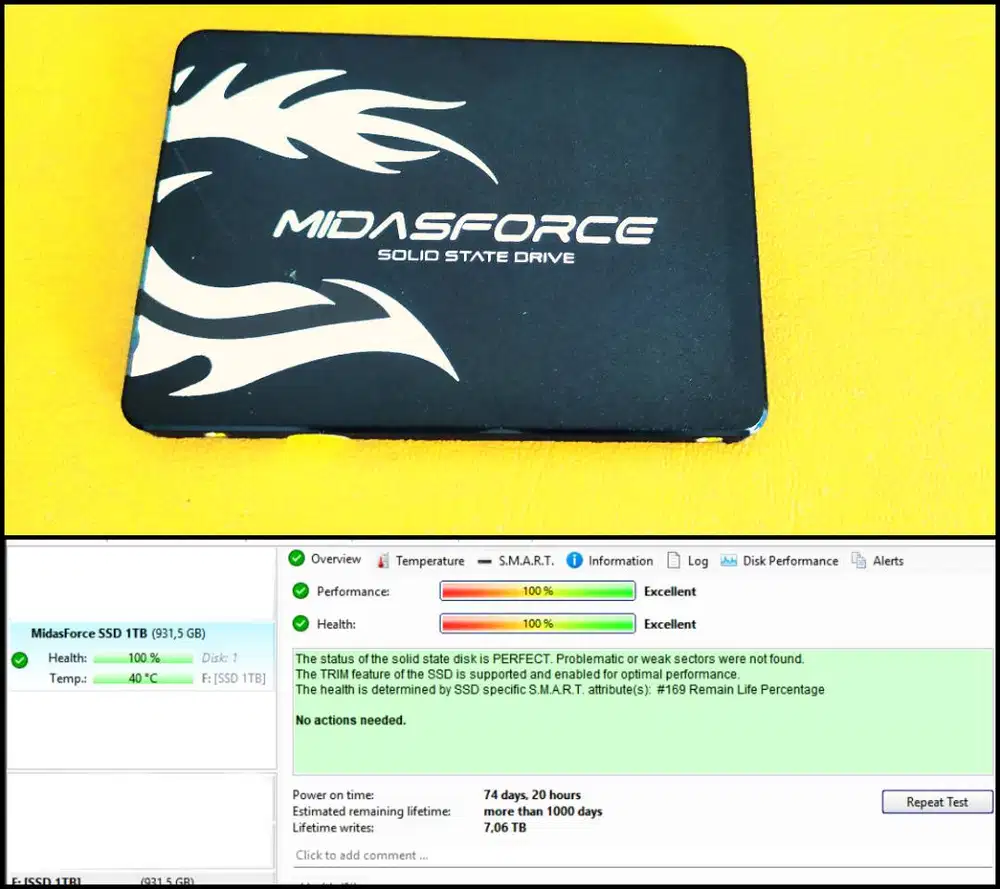Switch to the Disk Performance tab
This screenshot has height=889, width=1000.
coord(779,561)
